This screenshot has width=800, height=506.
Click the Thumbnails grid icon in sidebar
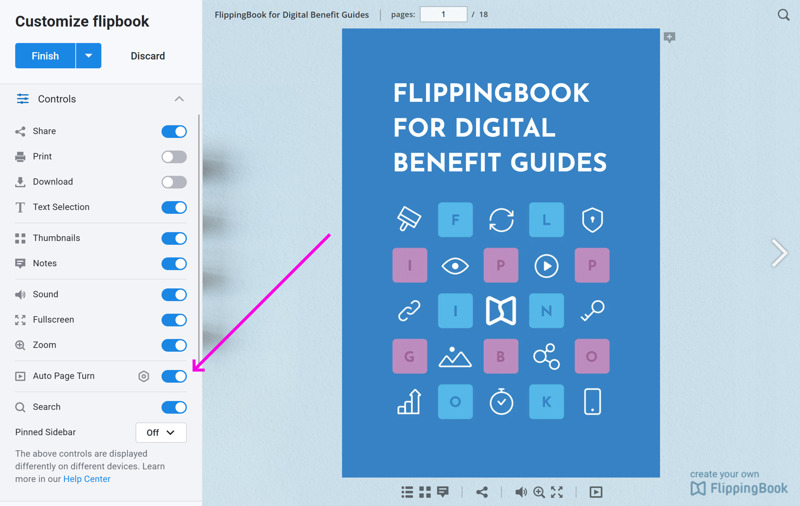(20, 238)
